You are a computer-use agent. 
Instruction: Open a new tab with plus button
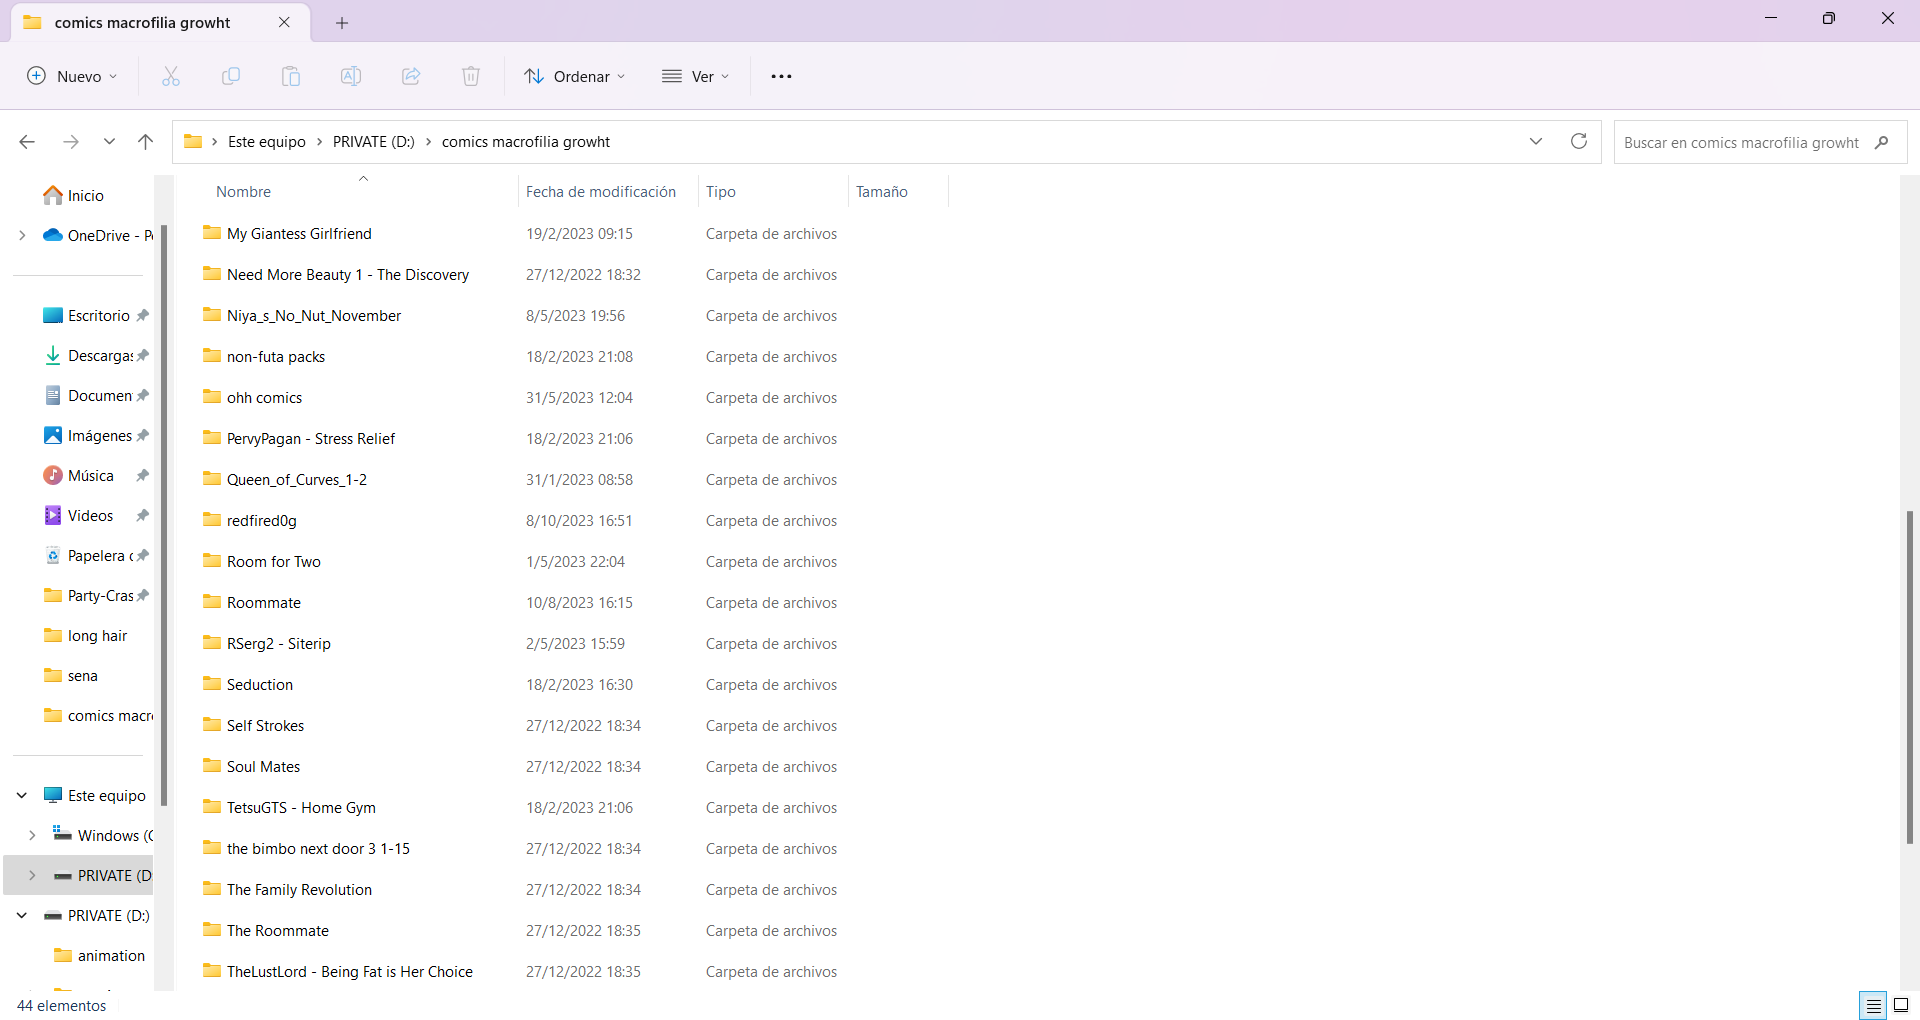pyautogui.click(x=342, y=22)
